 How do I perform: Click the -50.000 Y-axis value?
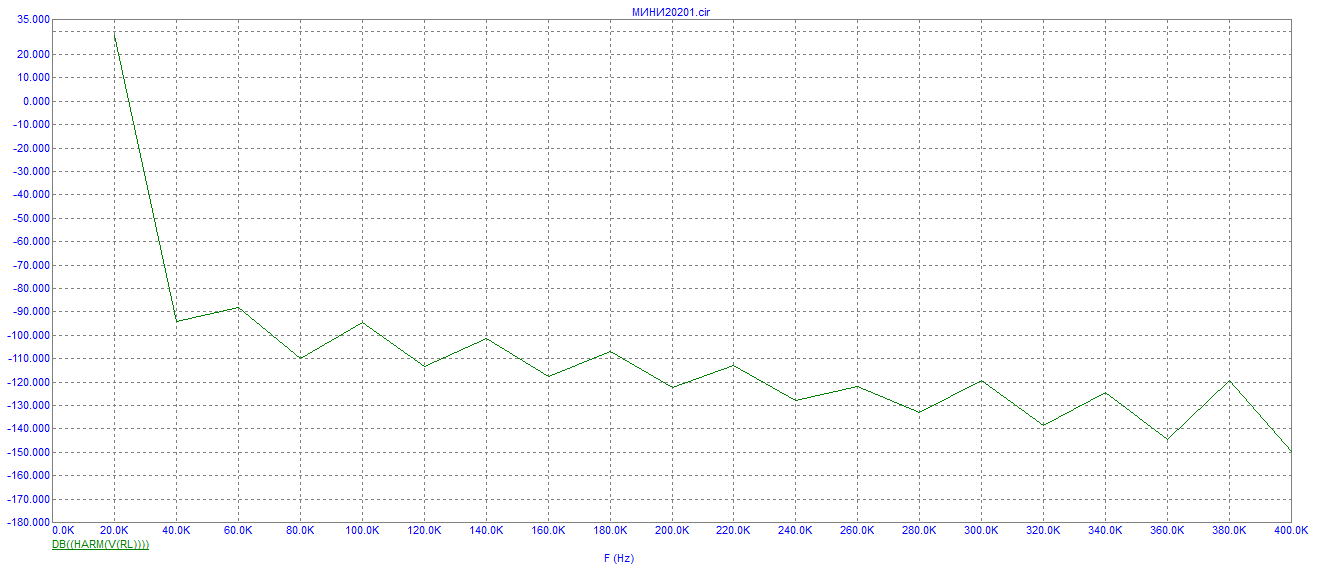32,218
